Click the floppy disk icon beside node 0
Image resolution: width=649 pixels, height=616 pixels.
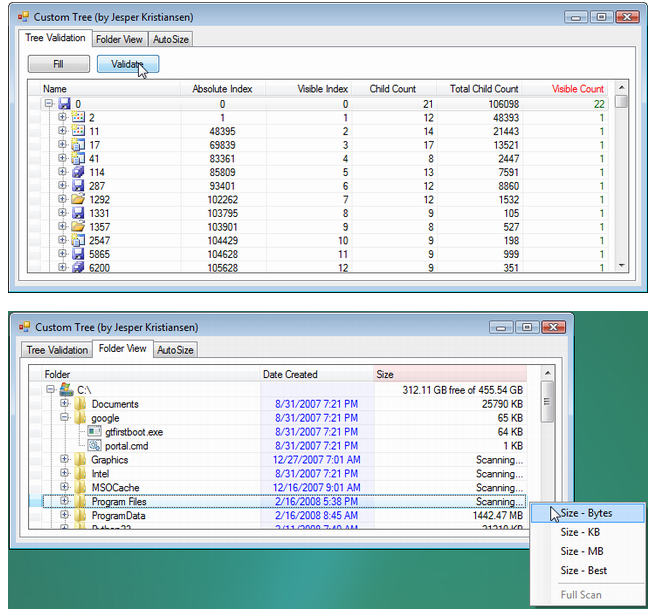pos(63,104)
